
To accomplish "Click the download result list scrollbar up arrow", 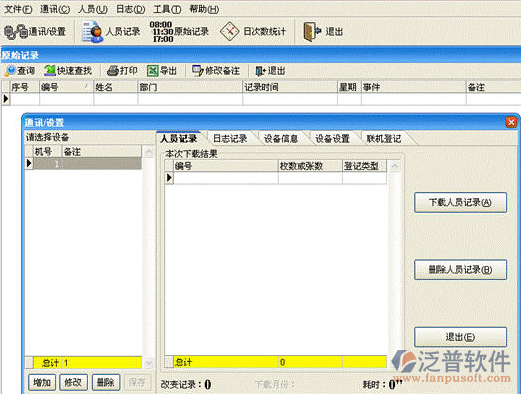I will pyautogui.click(x=395, y=166).
